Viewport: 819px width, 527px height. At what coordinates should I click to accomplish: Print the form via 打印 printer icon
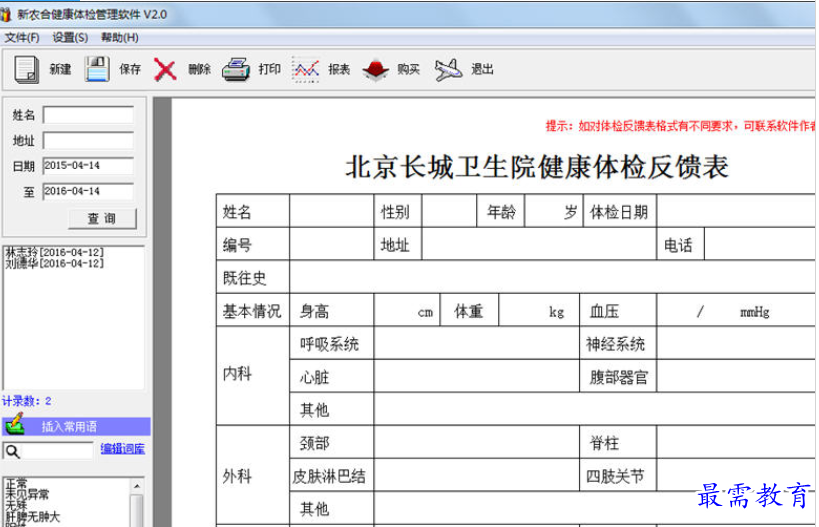point(235,69)
